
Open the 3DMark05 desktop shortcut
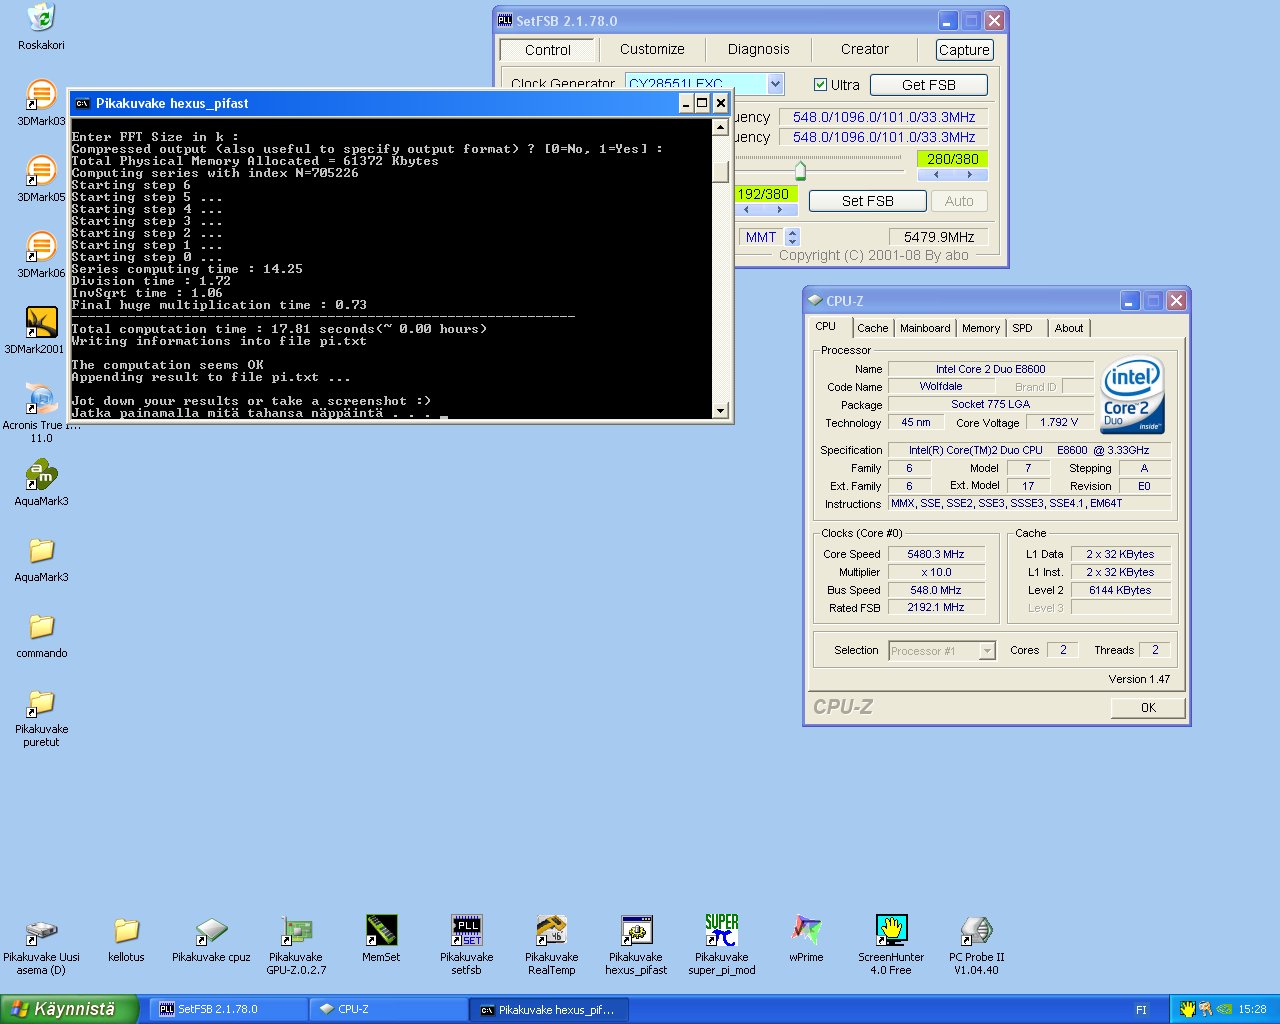tap(41, 179)
